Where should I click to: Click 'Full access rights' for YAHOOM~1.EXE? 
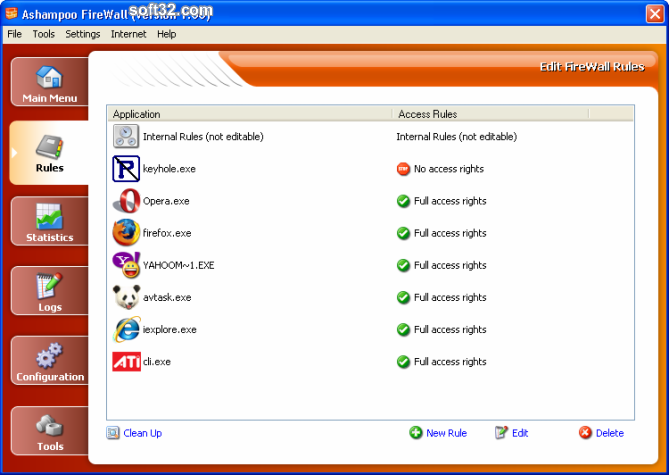(450, 265)
